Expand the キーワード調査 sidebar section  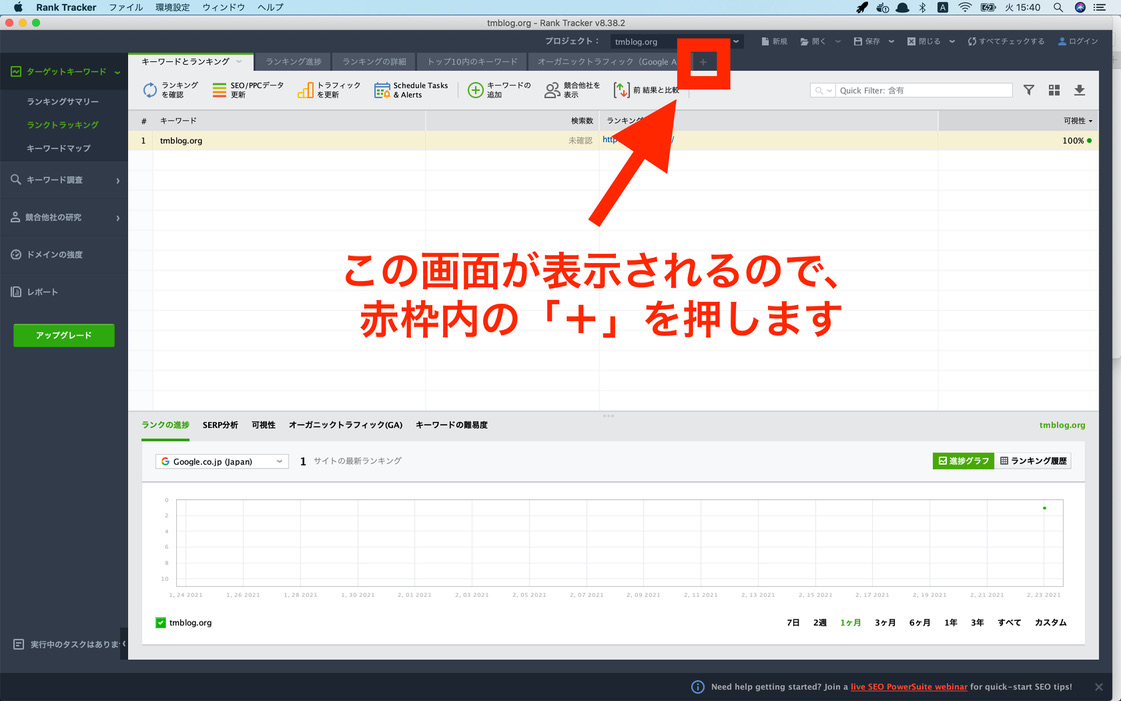tap(117, 180)
